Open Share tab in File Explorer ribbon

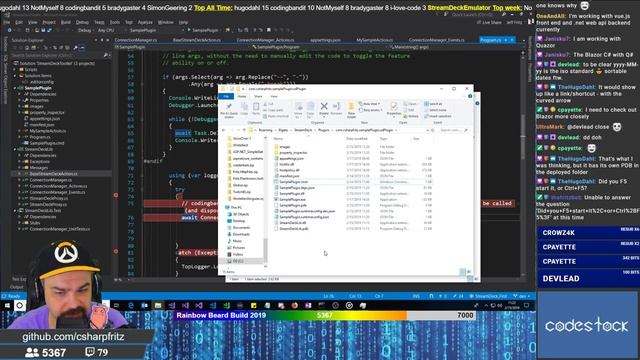click(258, 96)
